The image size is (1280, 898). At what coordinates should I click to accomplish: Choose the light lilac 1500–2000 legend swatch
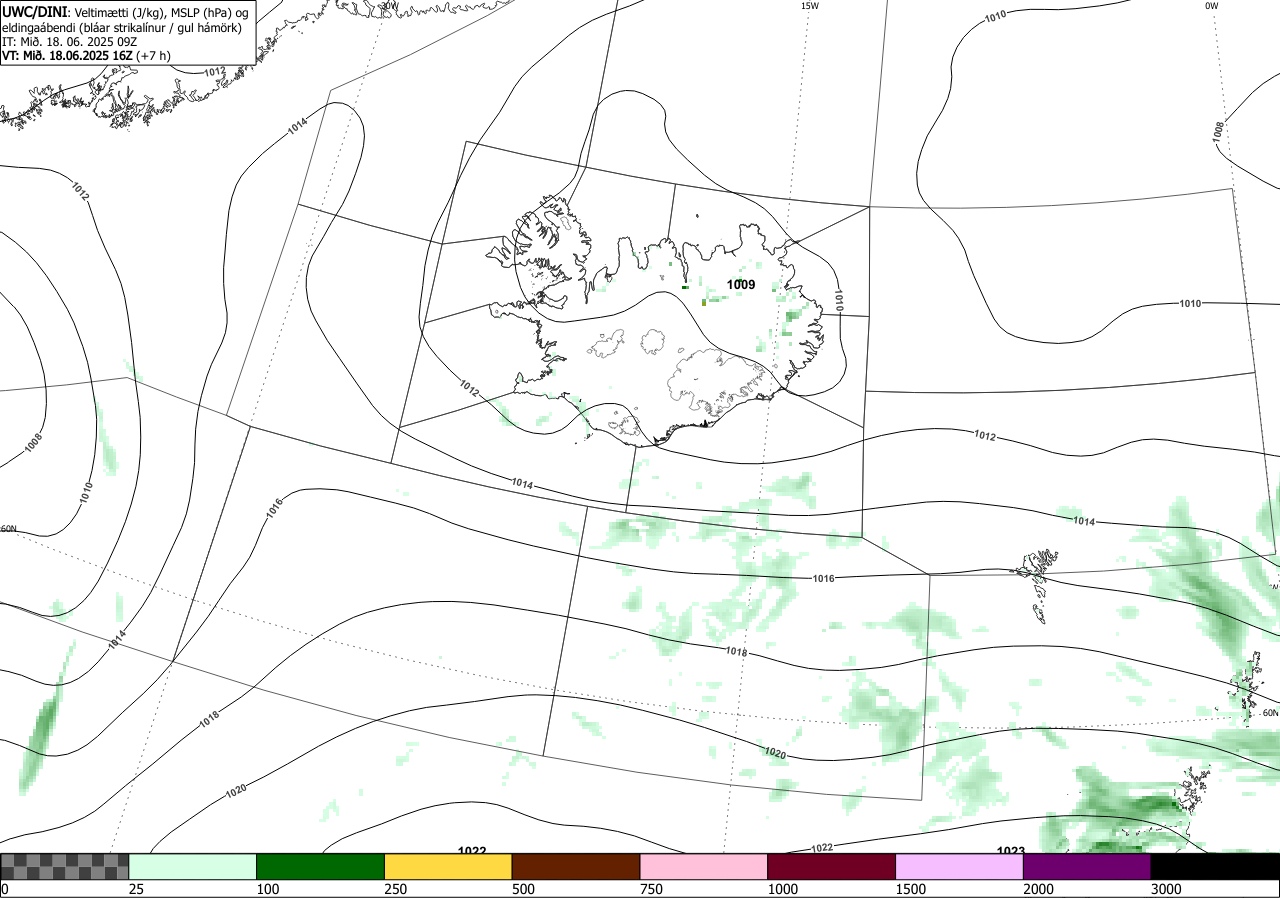[960, 866]
